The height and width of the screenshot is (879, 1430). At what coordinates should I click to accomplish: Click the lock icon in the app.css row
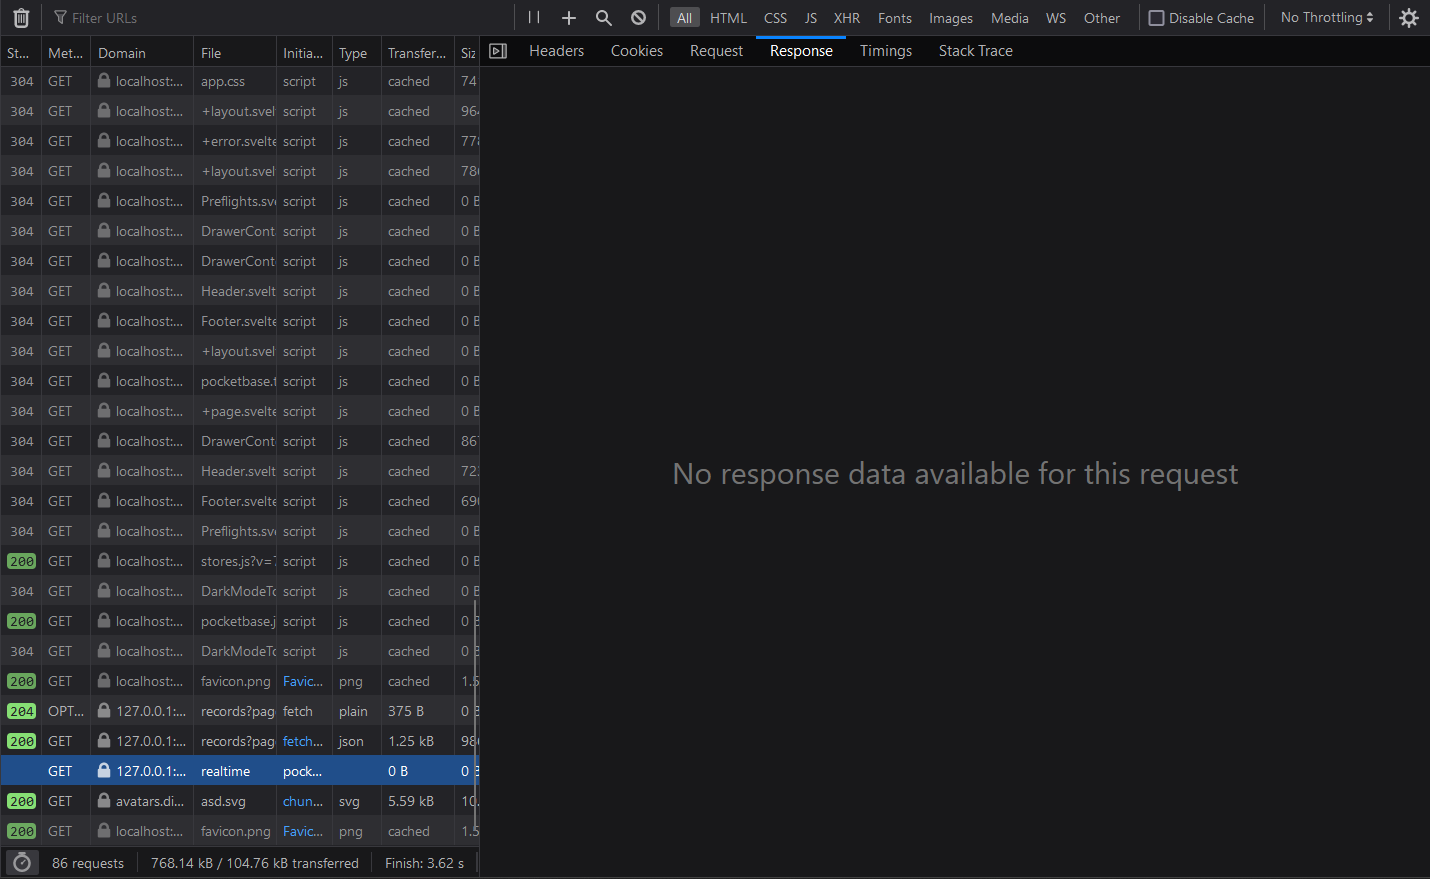103,81
